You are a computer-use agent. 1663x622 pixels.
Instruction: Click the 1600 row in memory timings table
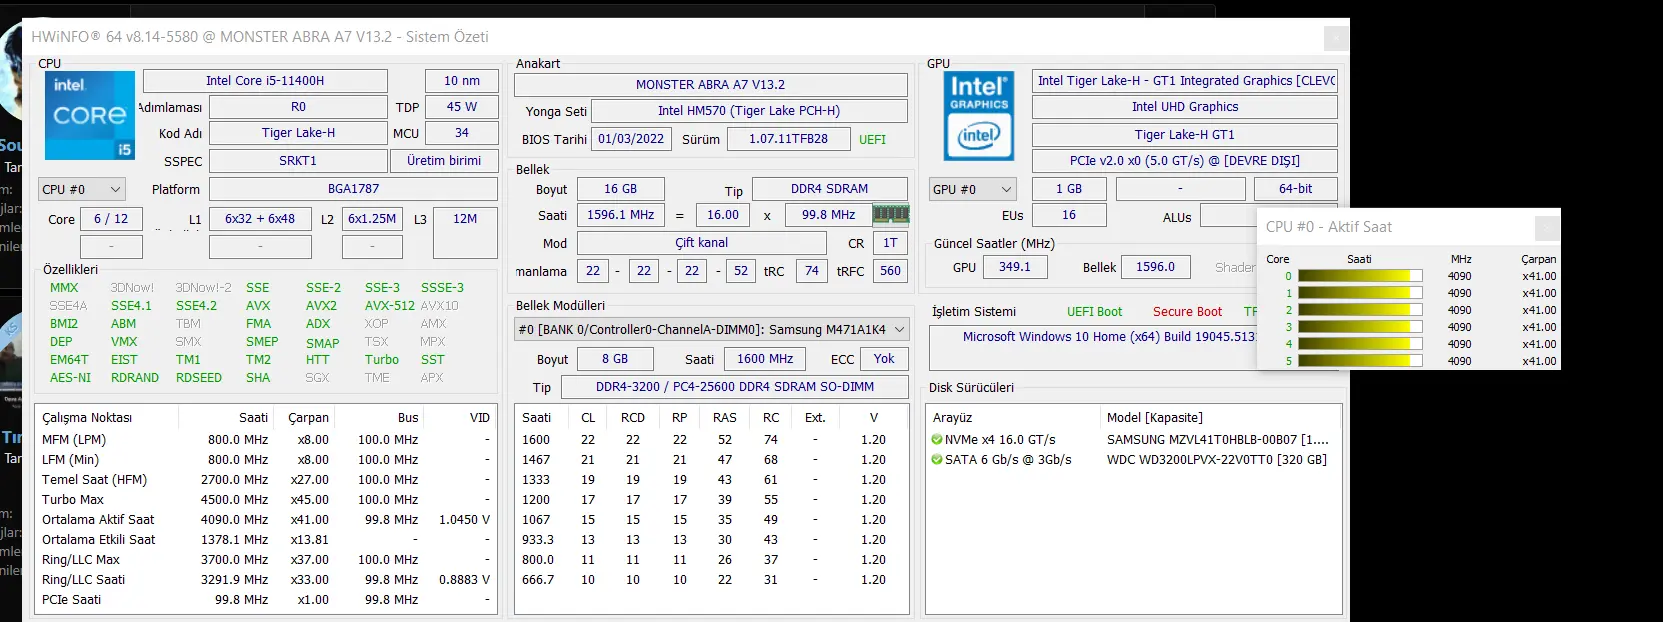(712, 440)
